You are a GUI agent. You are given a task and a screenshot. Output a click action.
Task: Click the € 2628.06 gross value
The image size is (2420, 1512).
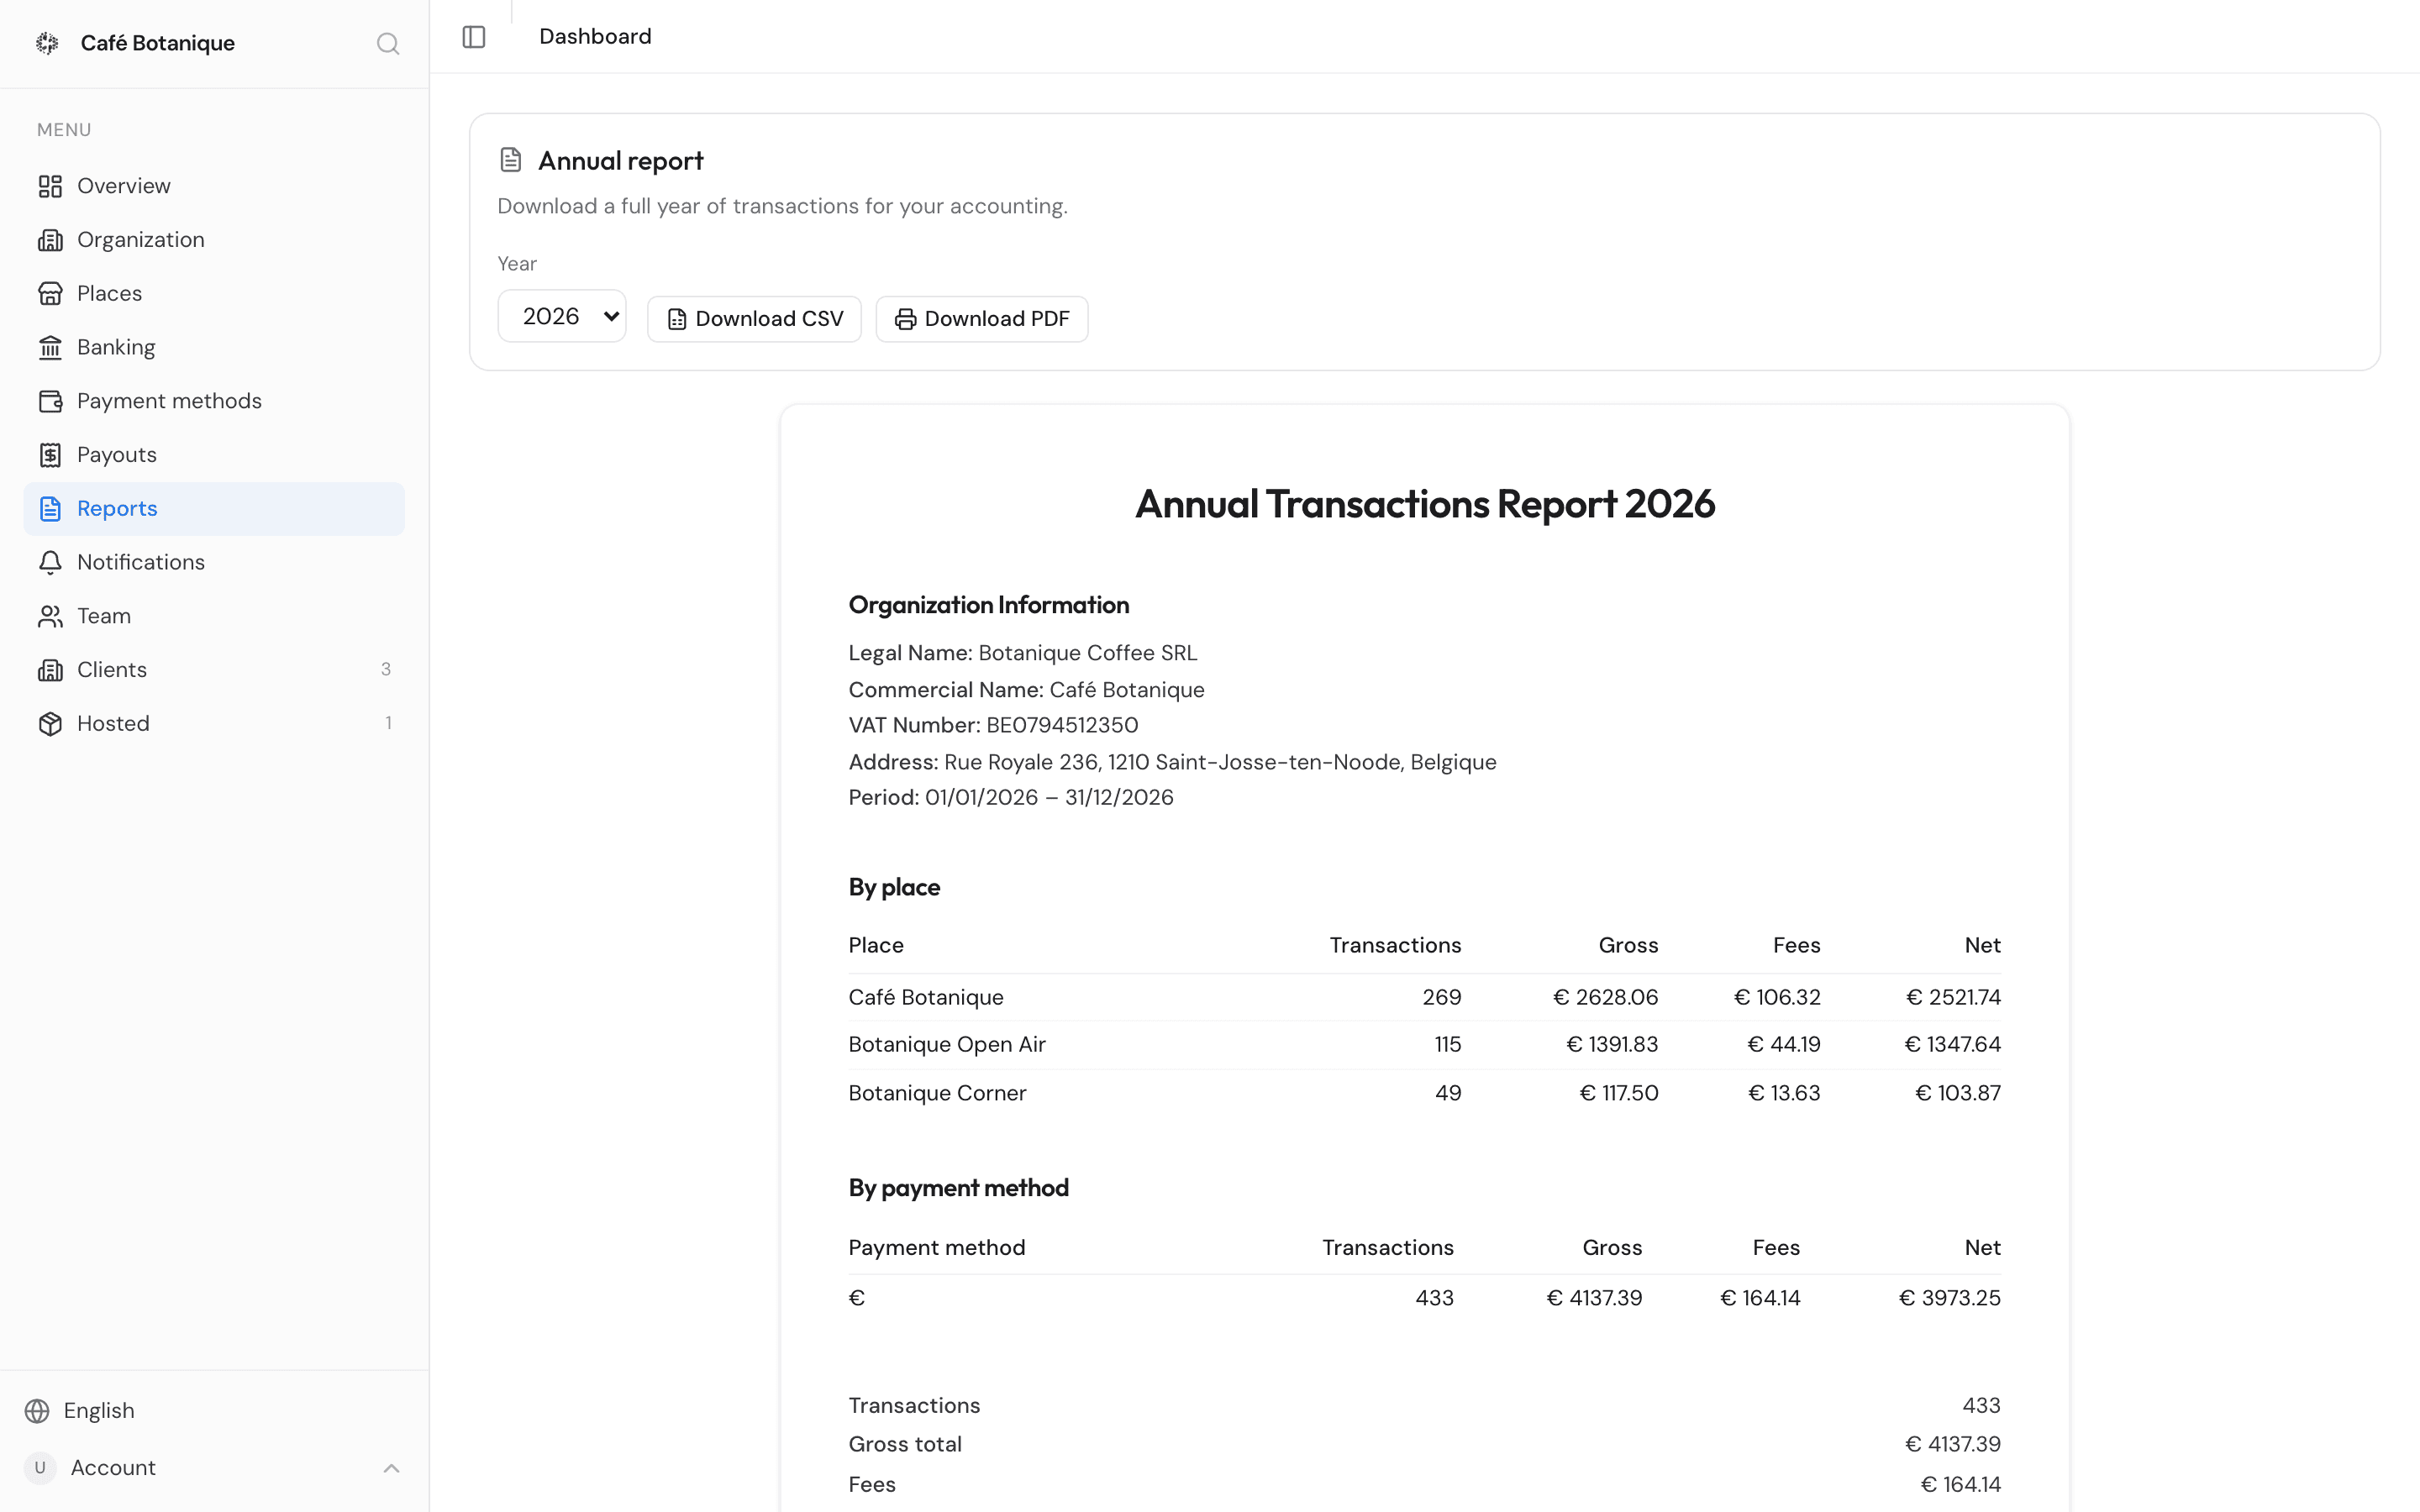click(1606, 997)
